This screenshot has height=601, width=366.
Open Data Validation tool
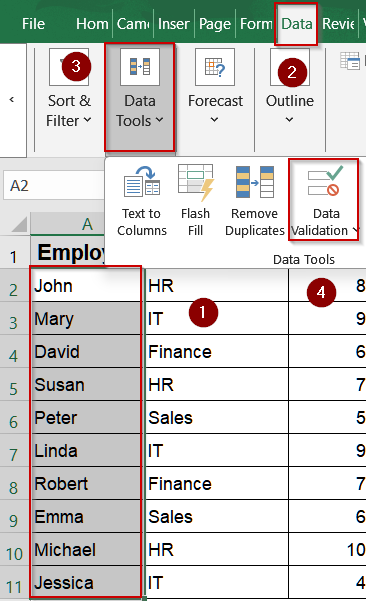pos(324,200)
